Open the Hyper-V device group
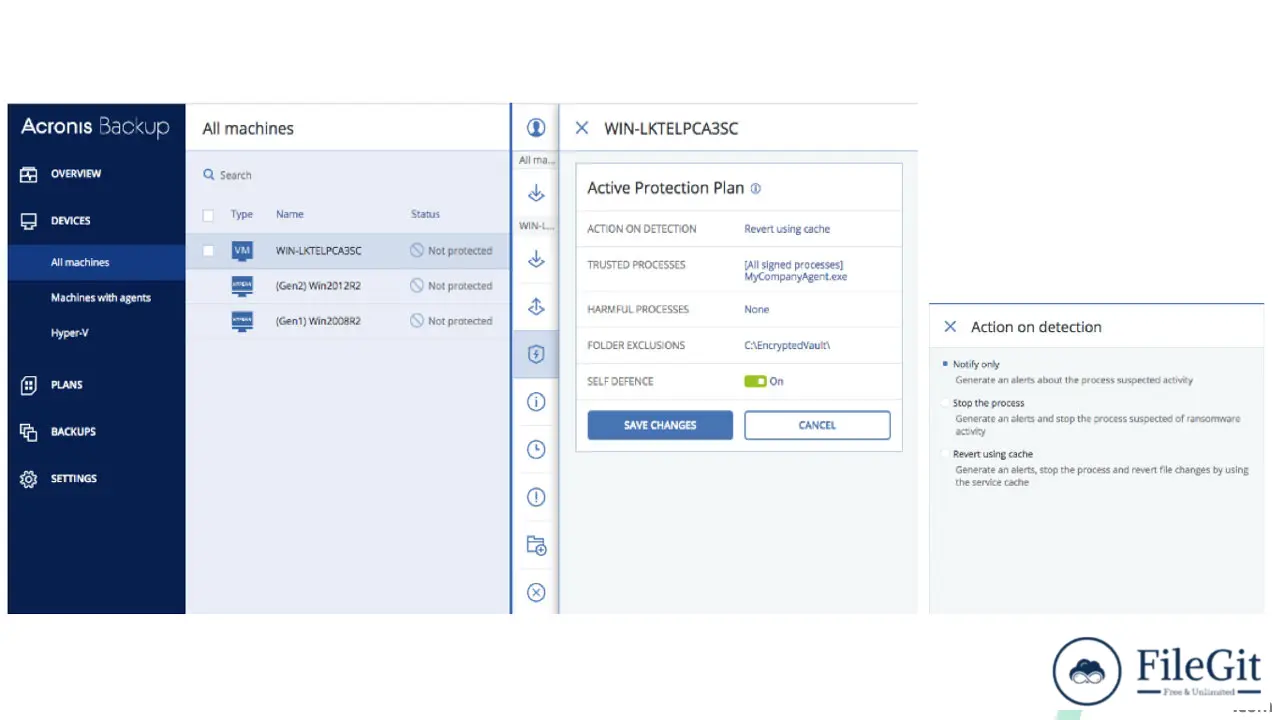The image size is (1280, 720). [70, 333]
